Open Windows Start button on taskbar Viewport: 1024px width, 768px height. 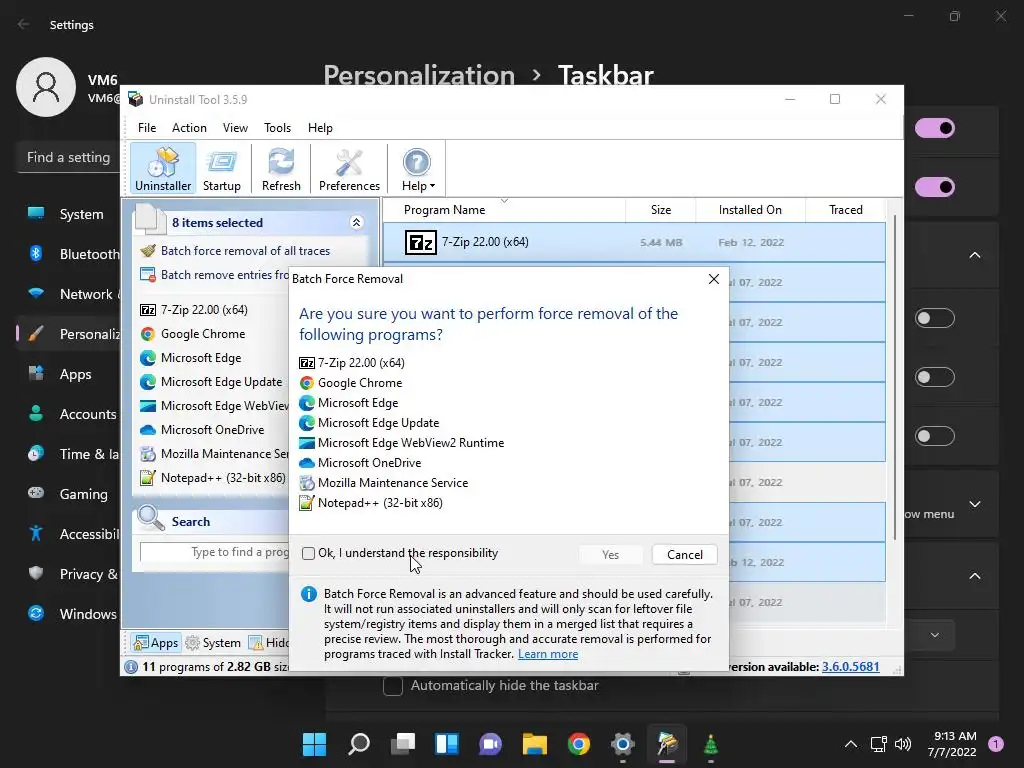pyautogui.click(x=314, y=744)
